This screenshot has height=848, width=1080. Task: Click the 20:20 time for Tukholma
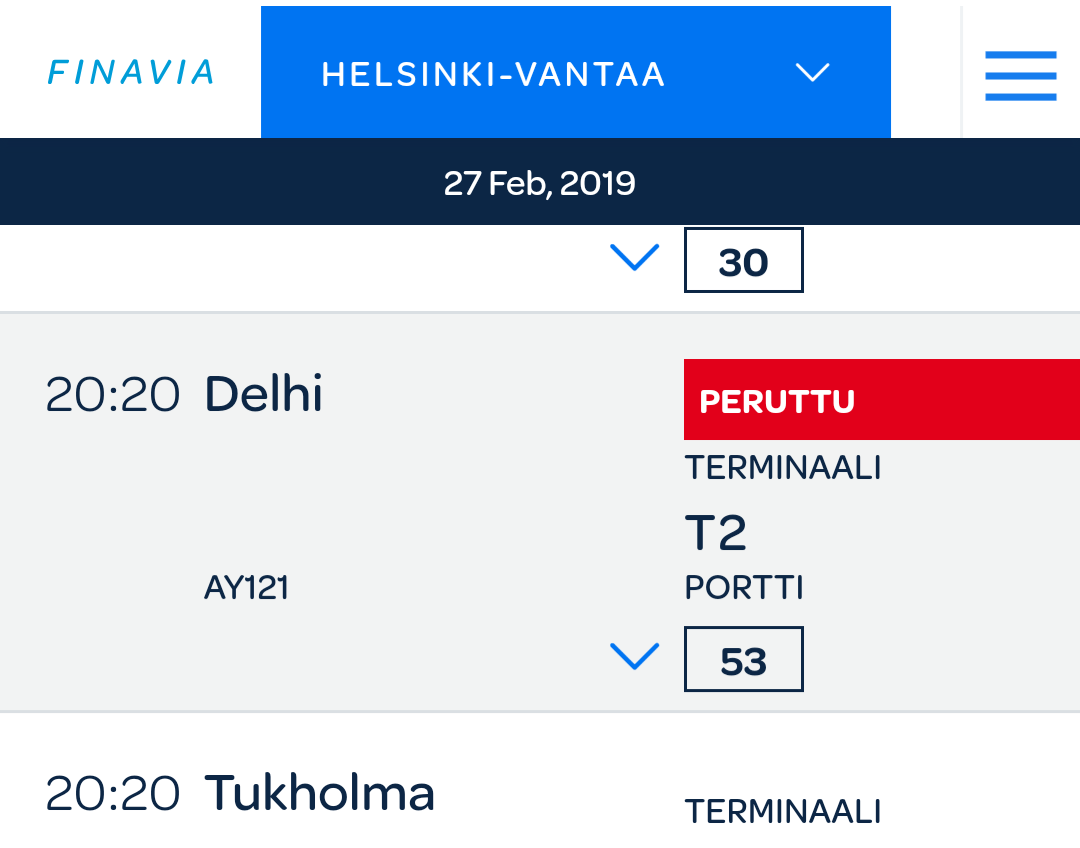click(113, 793)
